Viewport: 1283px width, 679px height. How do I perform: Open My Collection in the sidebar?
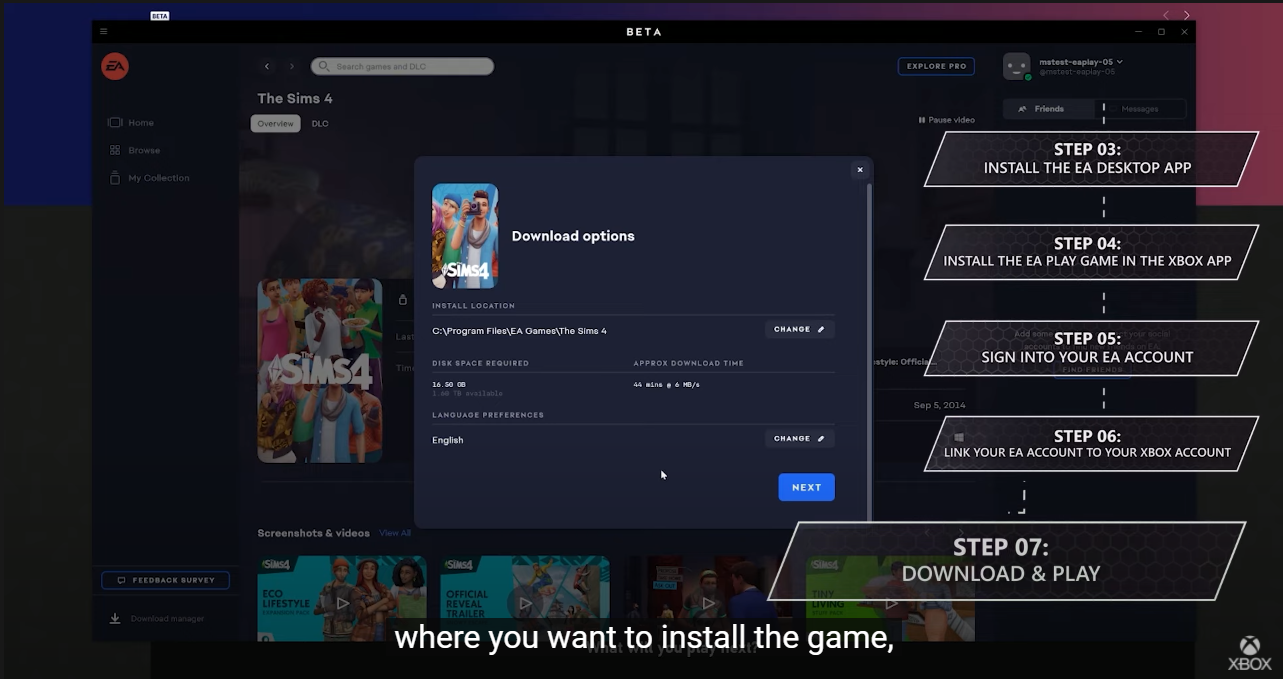[149, 178]
